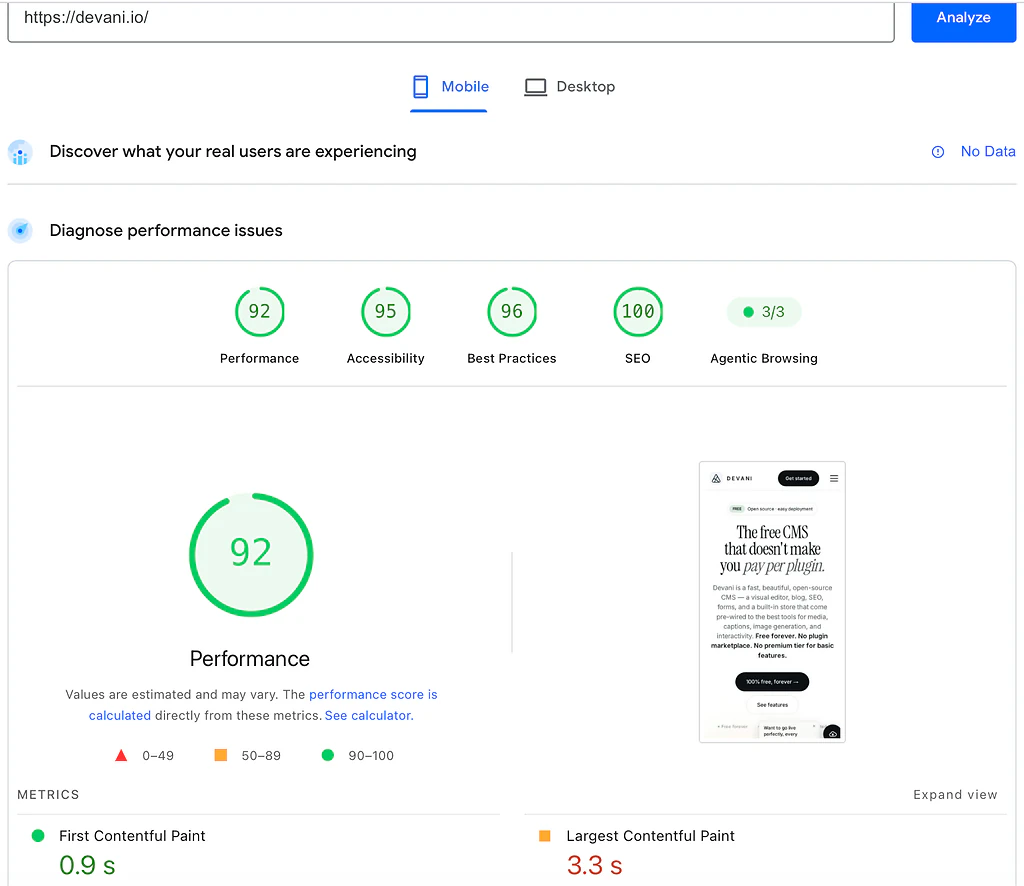
Task: Jump to Performance score gauge 92
Action: click(259, 311)
